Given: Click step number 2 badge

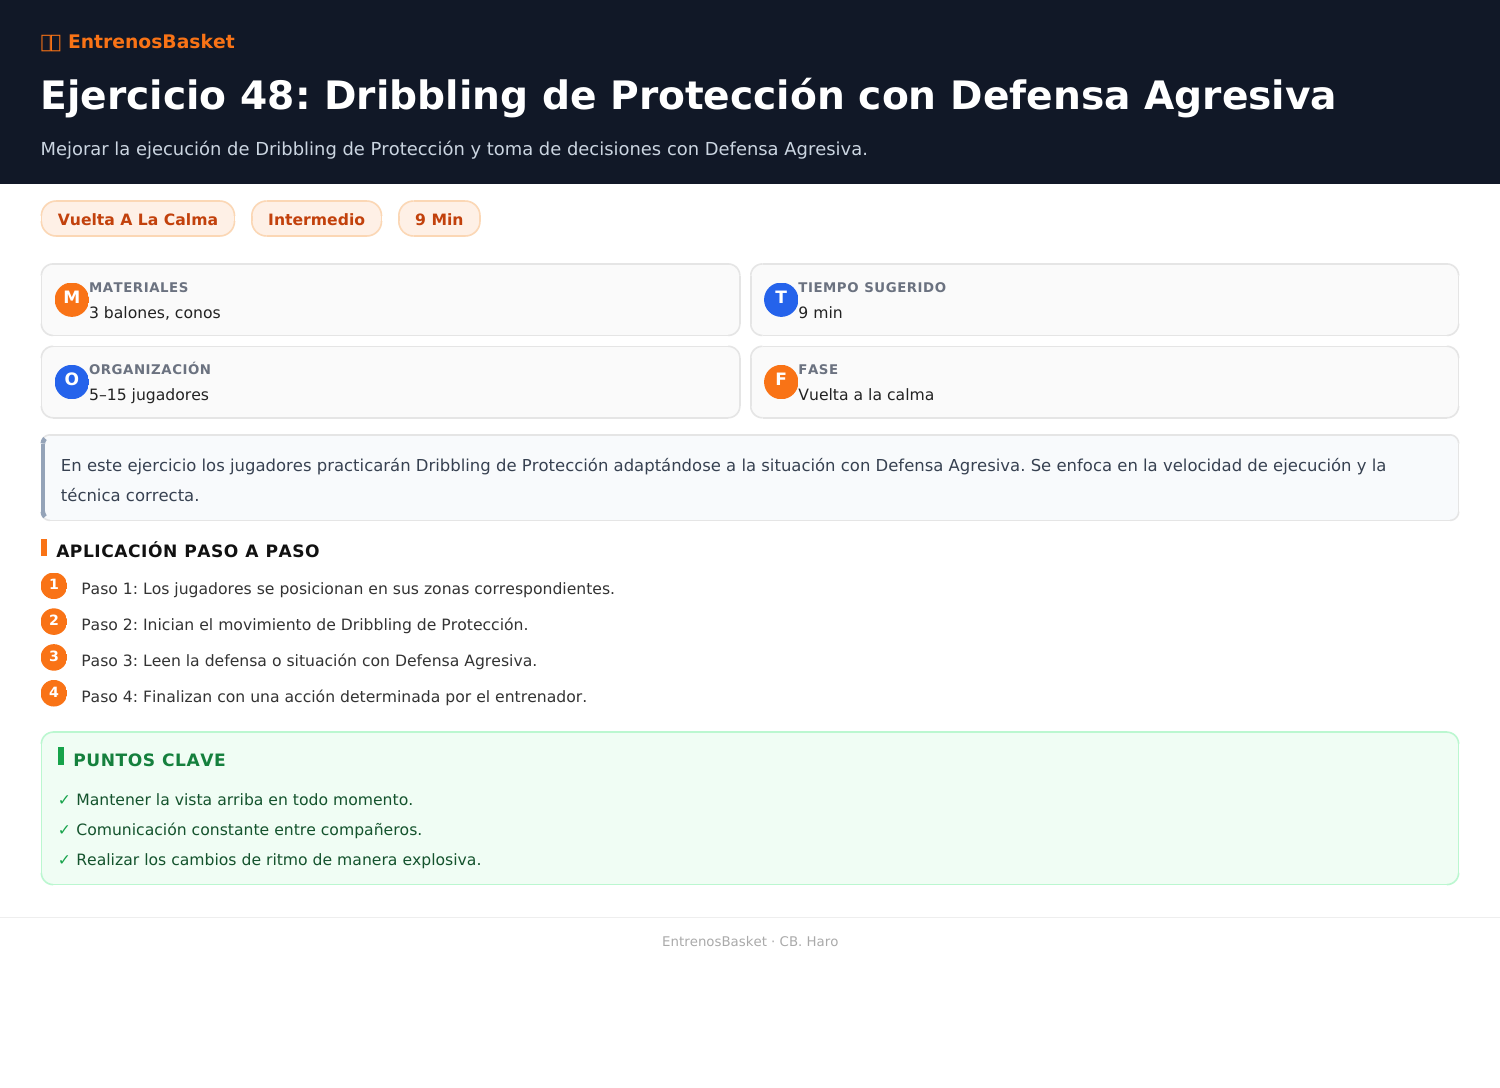Looking at the screenshot, I should (54, 622).
